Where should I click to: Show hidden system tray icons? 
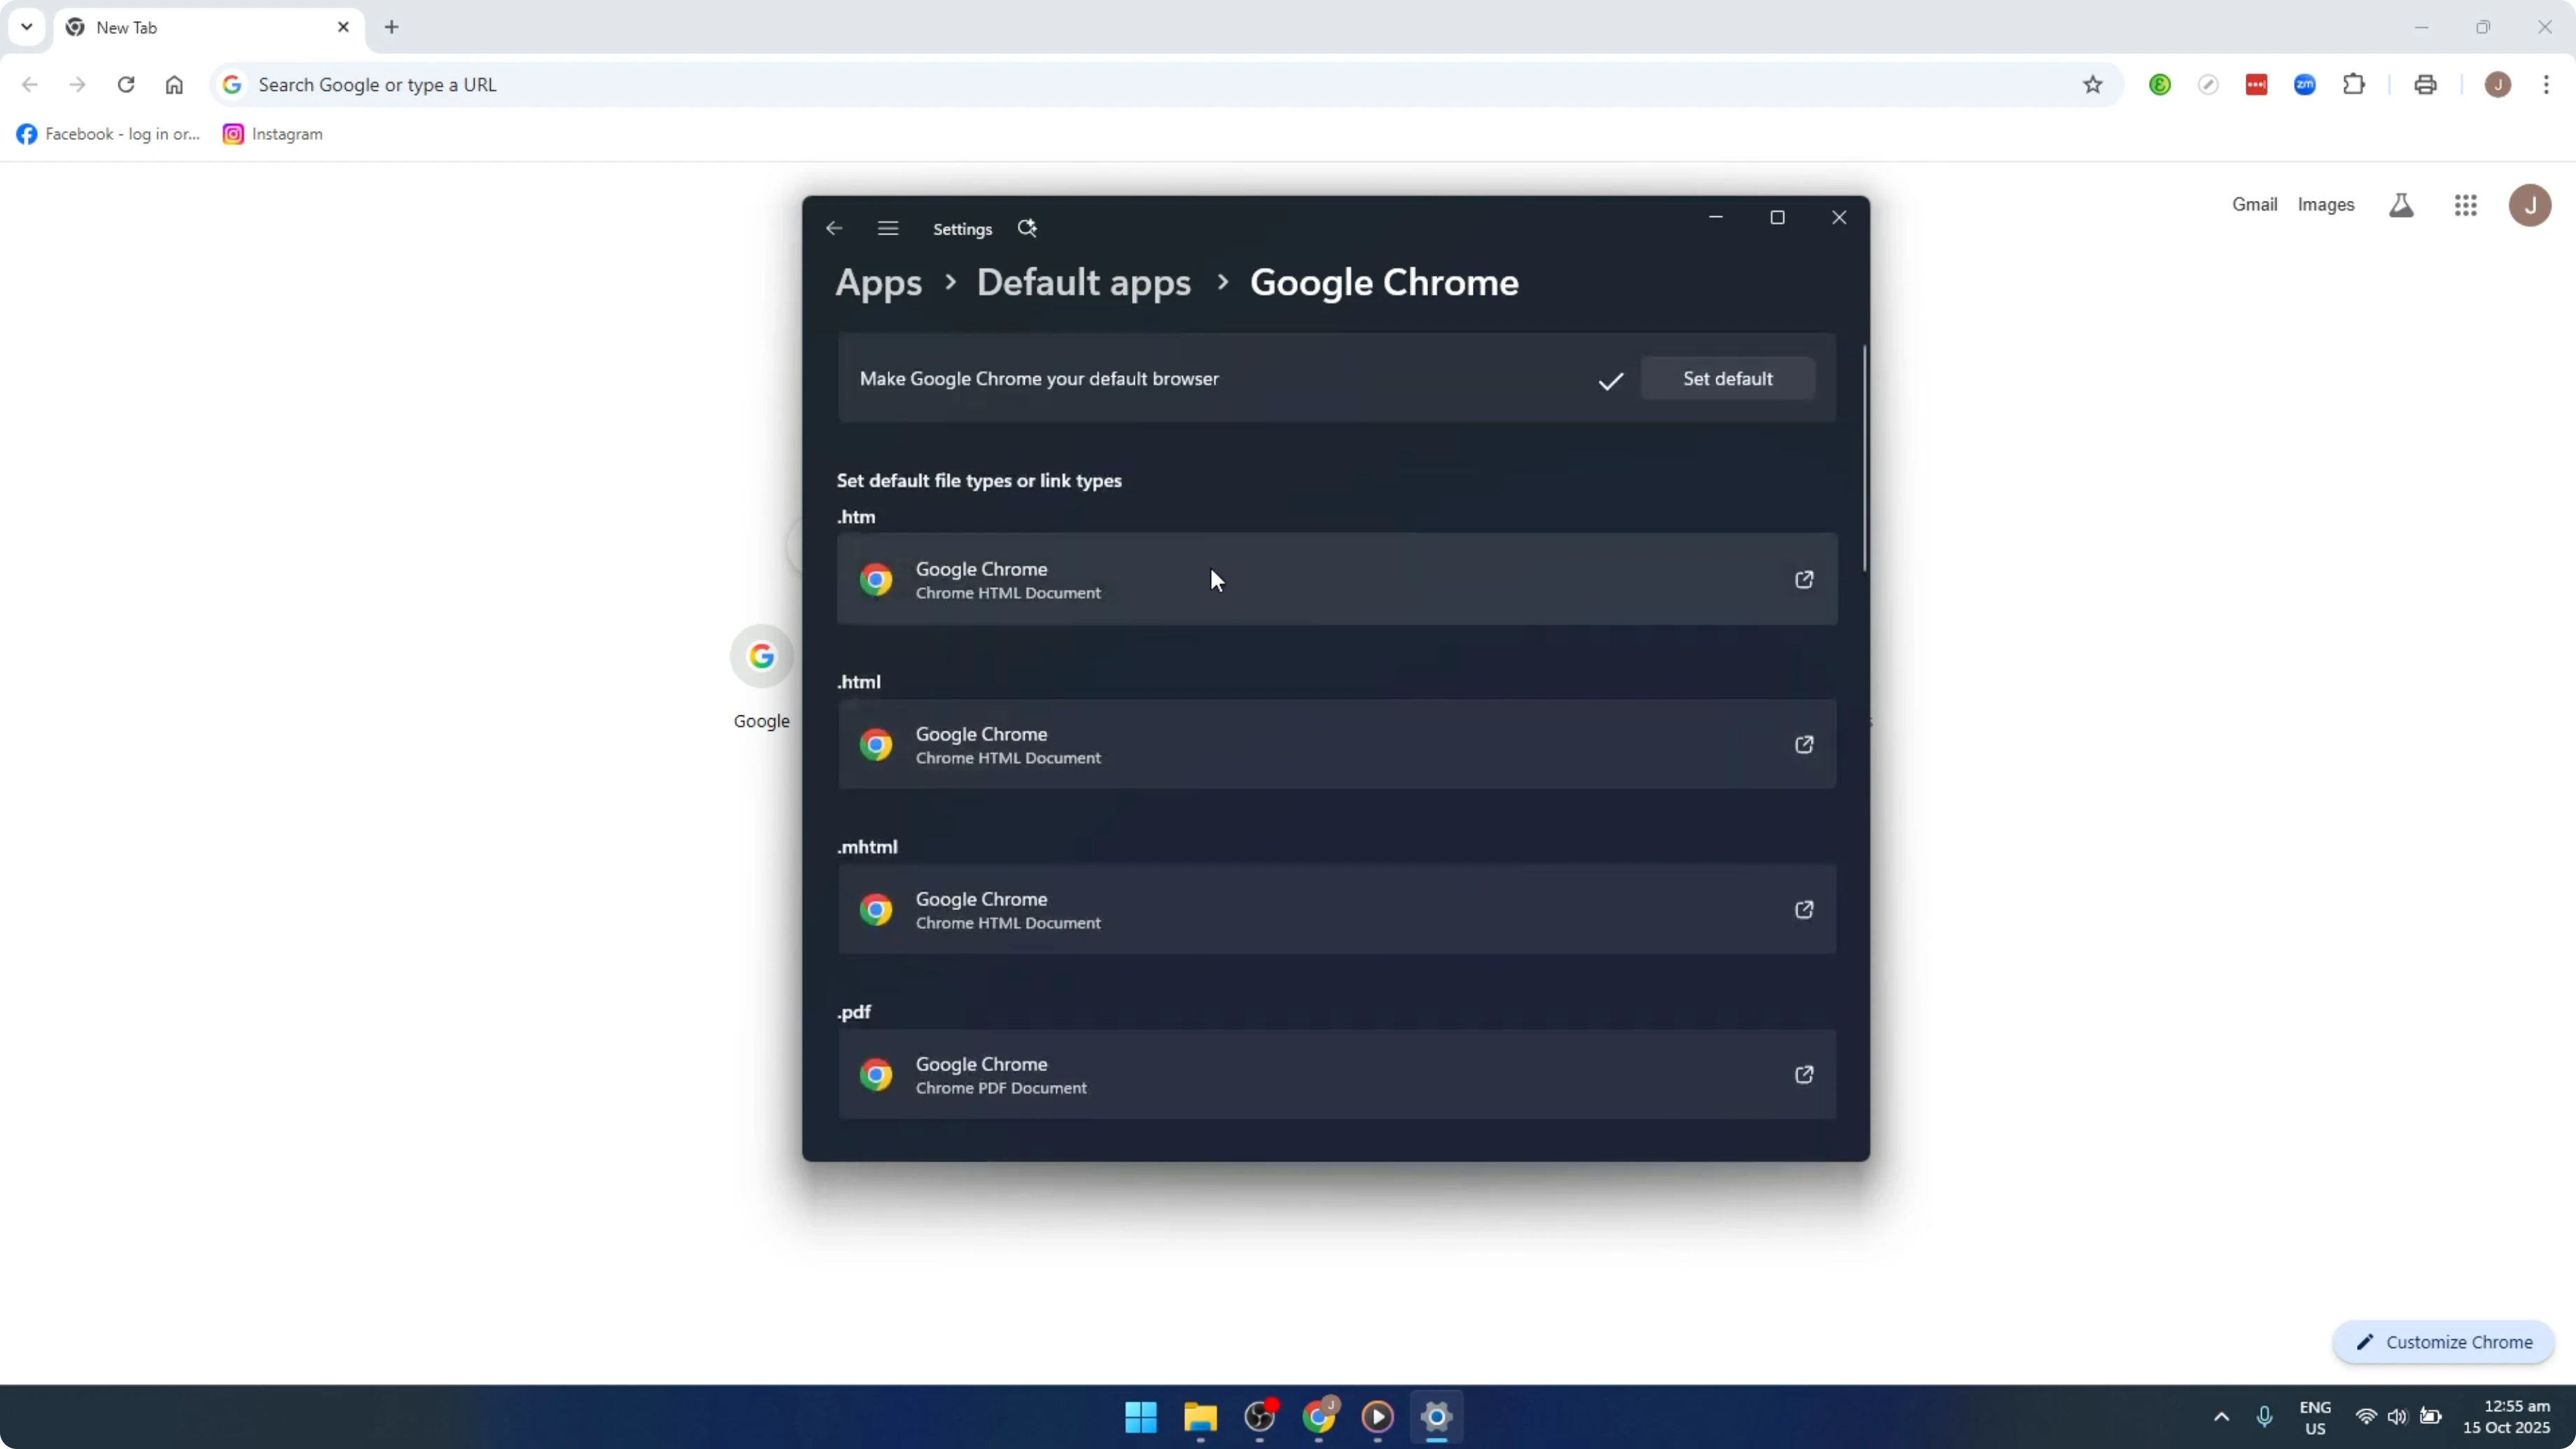(2221, 1417)
